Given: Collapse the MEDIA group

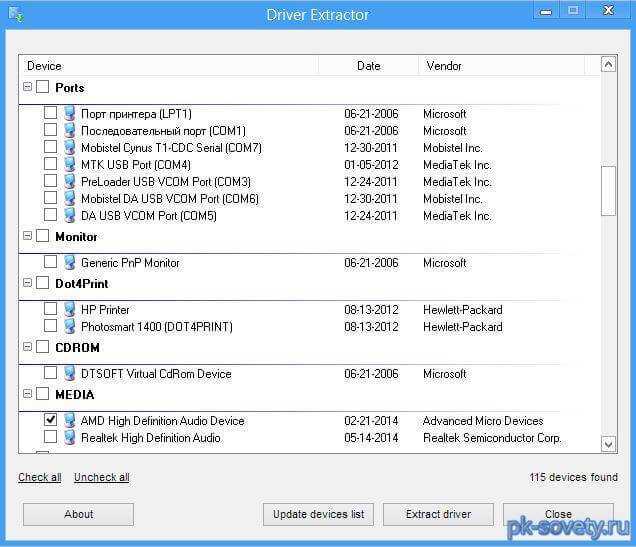Looking at the screenshot, I should coord(27,394).
